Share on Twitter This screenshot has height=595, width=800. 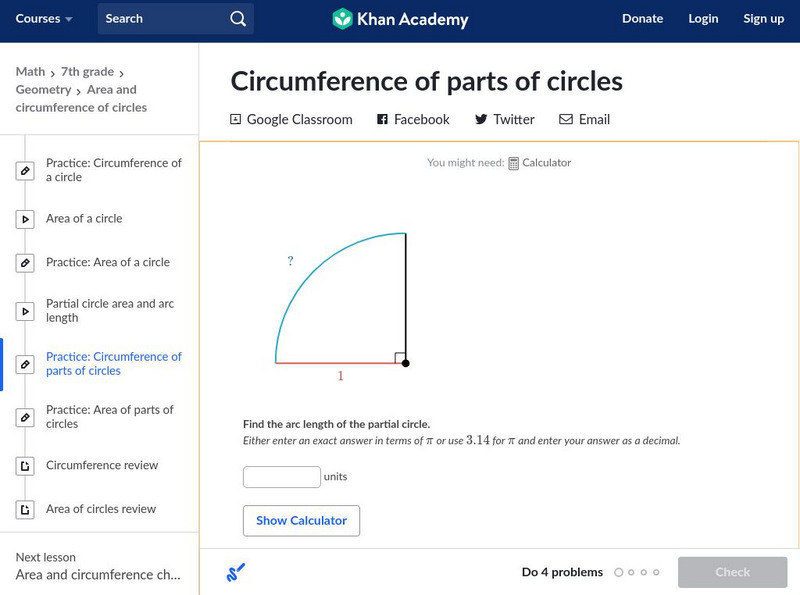point(504,119)
